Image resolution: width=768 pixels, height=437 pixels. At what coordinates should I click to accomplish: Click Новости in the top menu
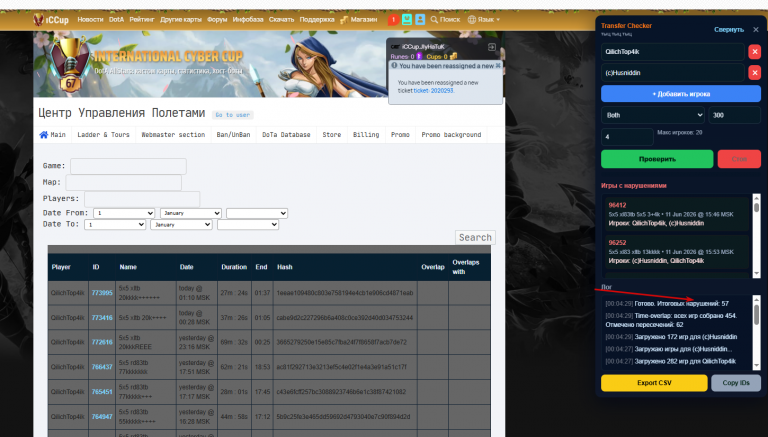click(91, 20)
